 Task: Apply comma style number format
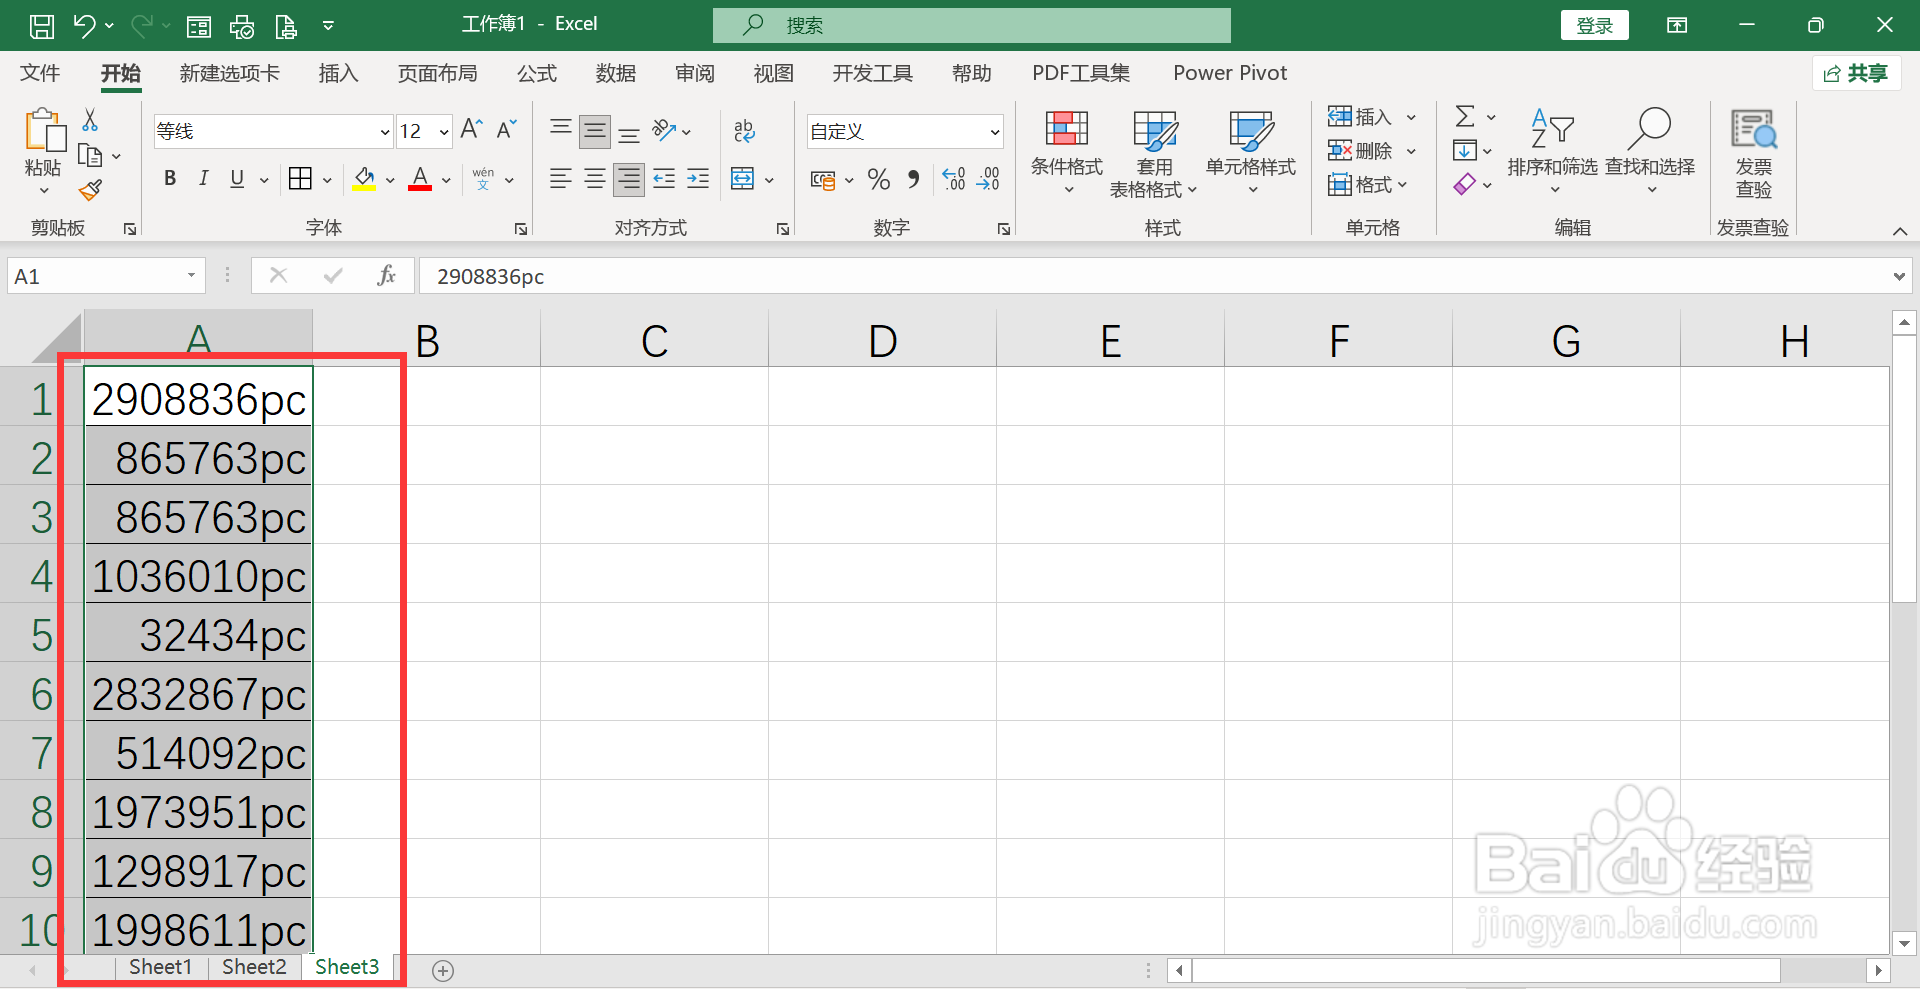click(913, 179)
